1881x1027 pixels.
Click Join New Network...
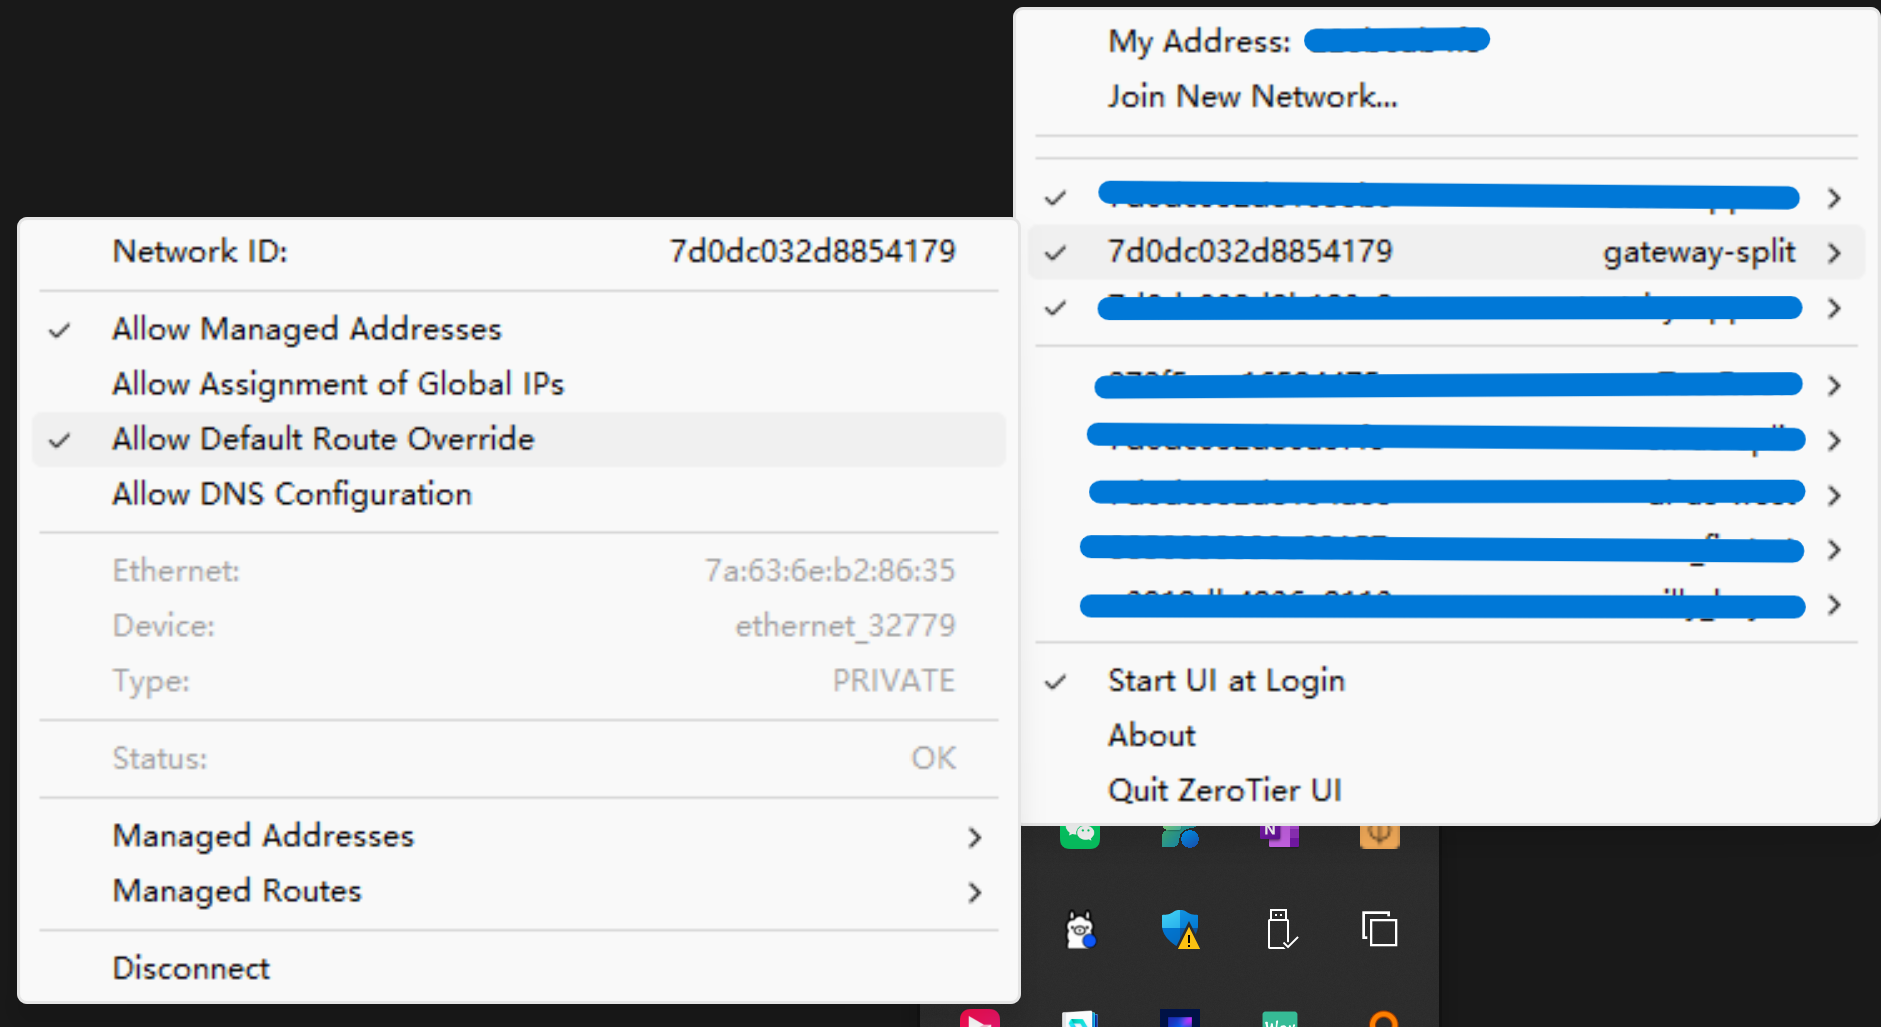1446,96
